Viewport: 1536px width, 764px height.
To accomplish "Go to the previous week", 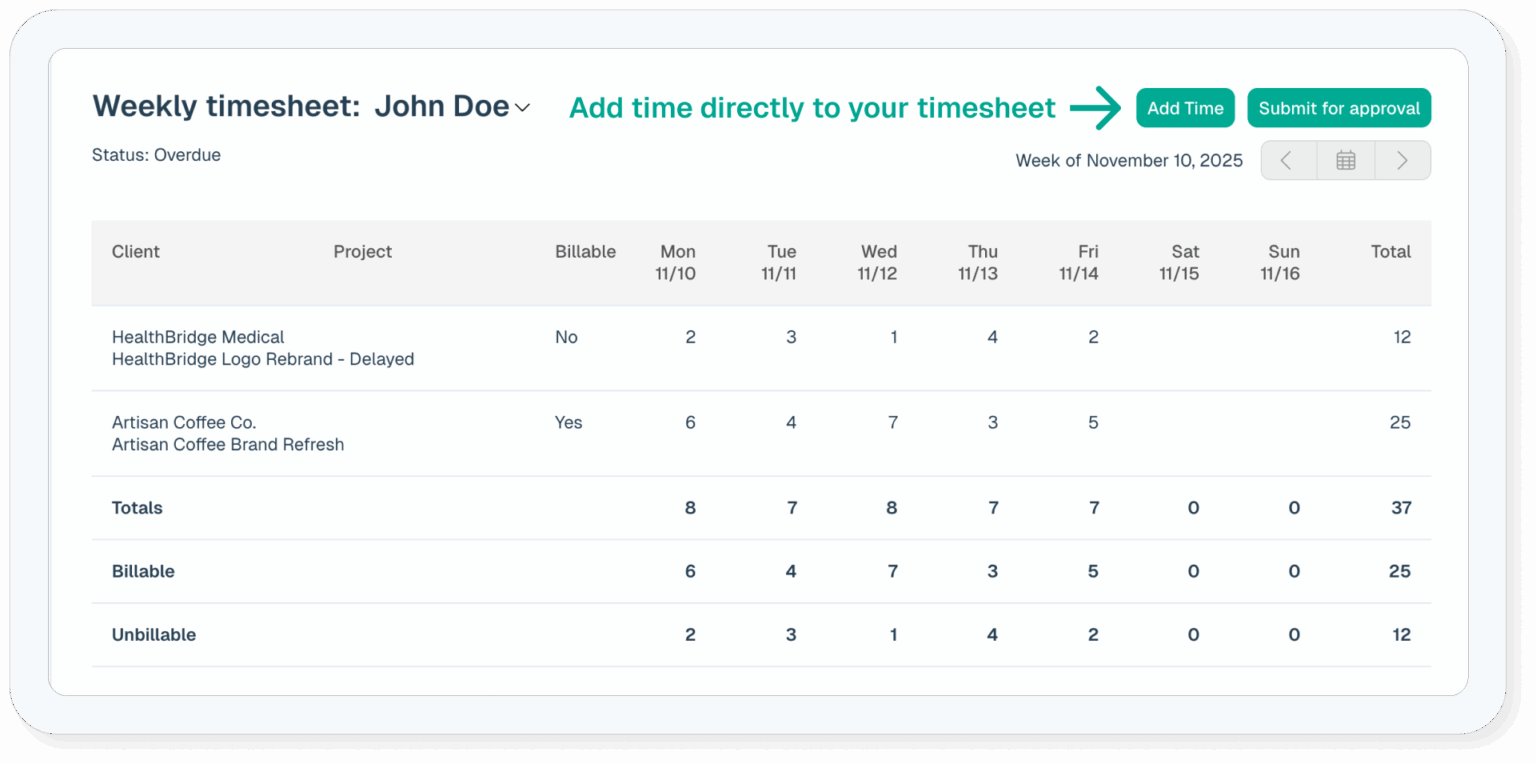I will 1288,160.
